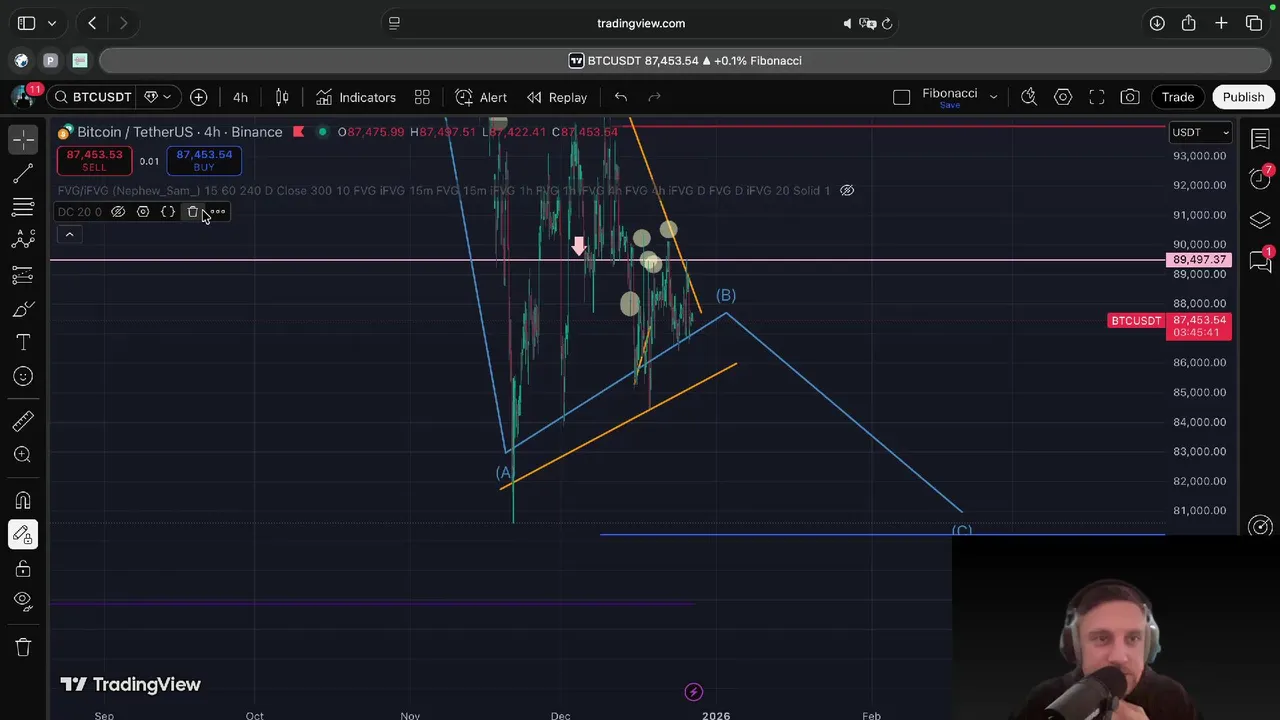
Task: Select the trend line drawing tool
Action: [23, 174]
